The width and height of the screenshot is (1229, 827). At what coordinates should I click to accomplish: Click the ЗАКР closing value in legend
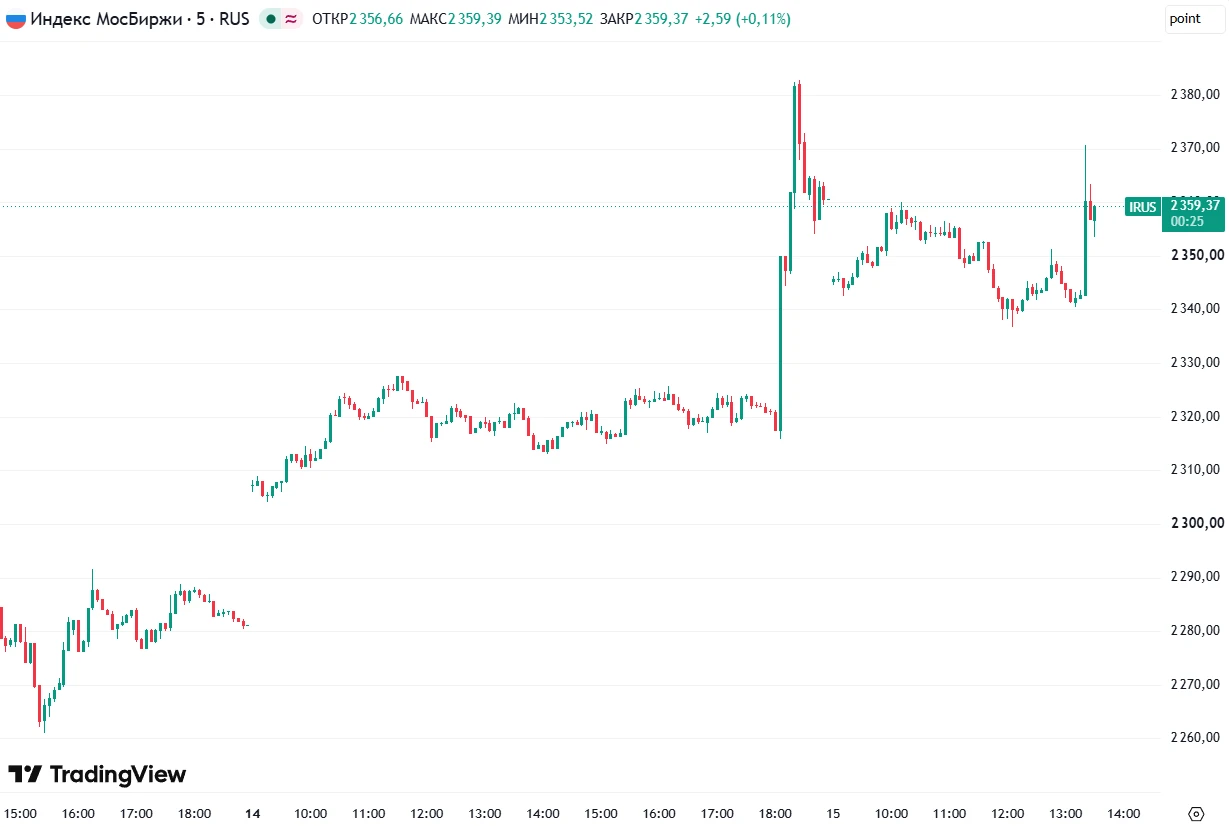tap(661, 18)
